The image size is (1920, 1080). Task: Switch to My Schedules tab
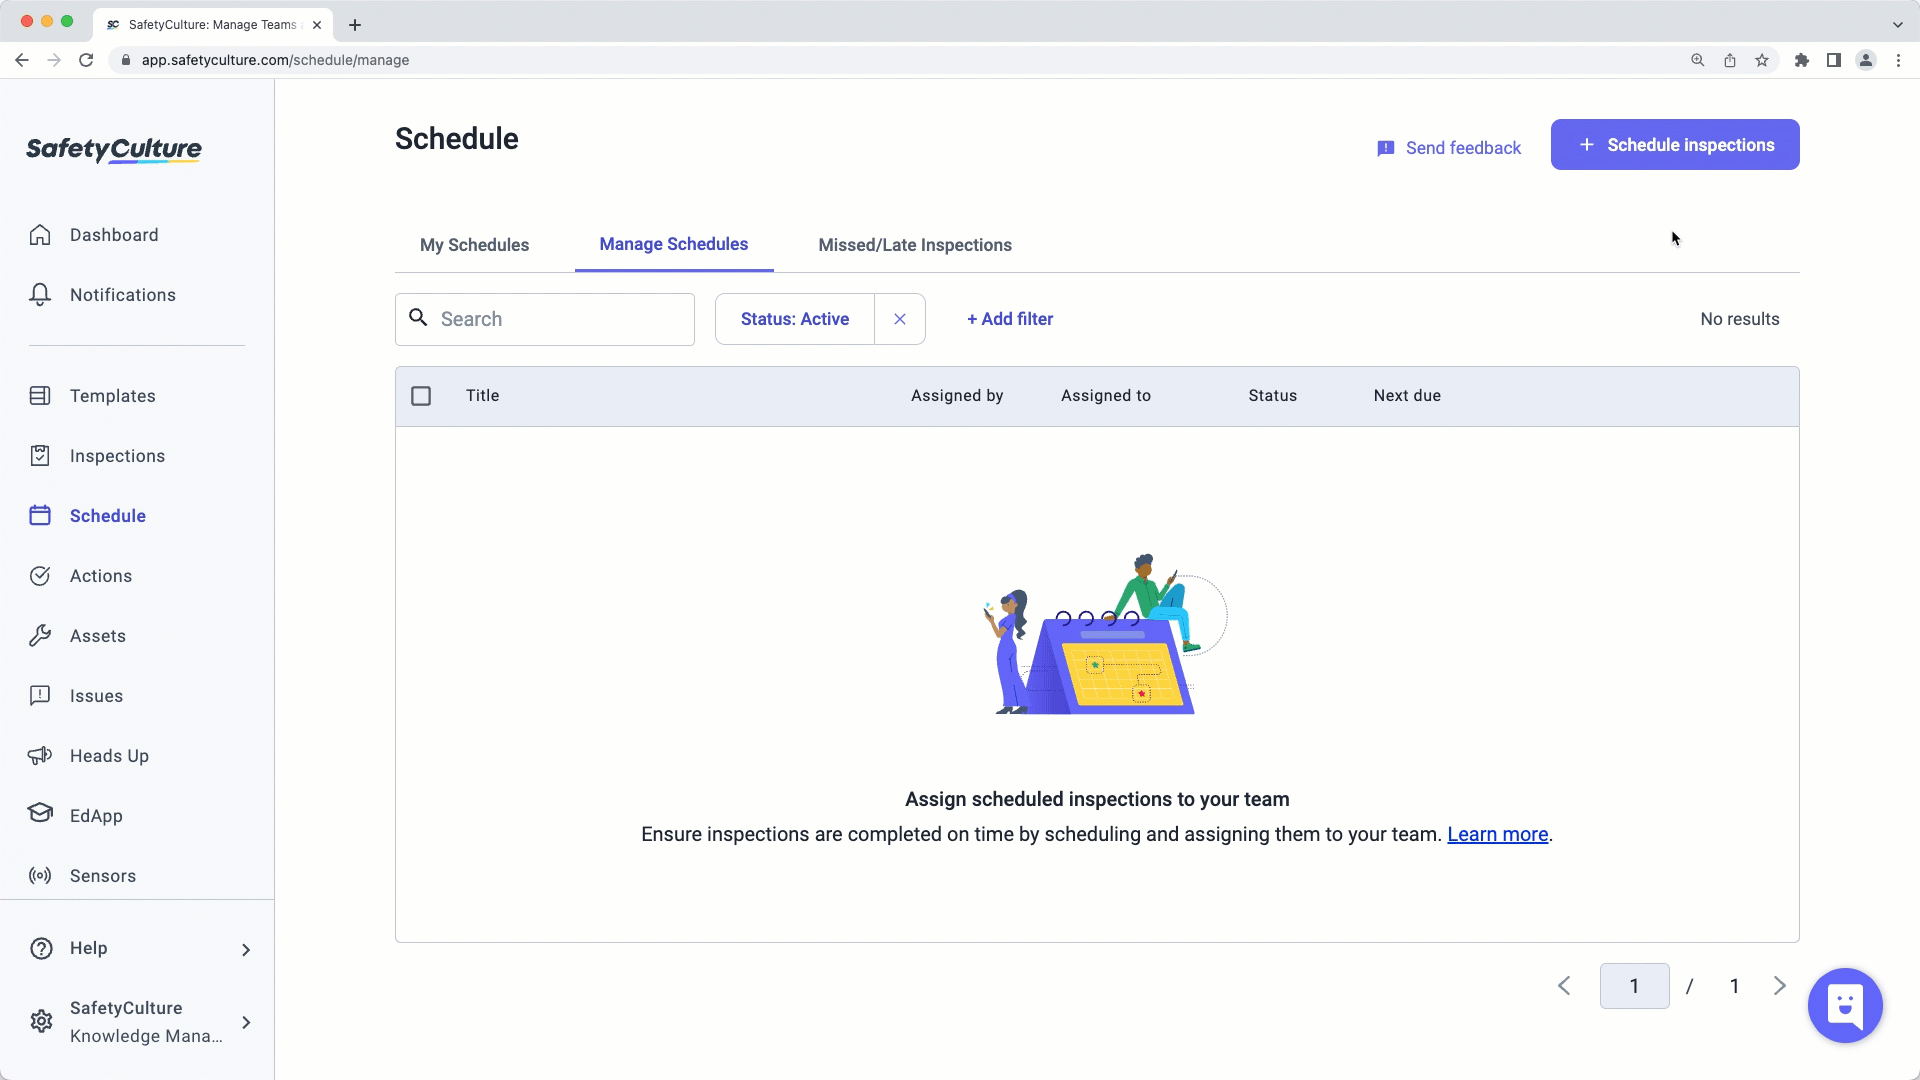coord(474,245)
